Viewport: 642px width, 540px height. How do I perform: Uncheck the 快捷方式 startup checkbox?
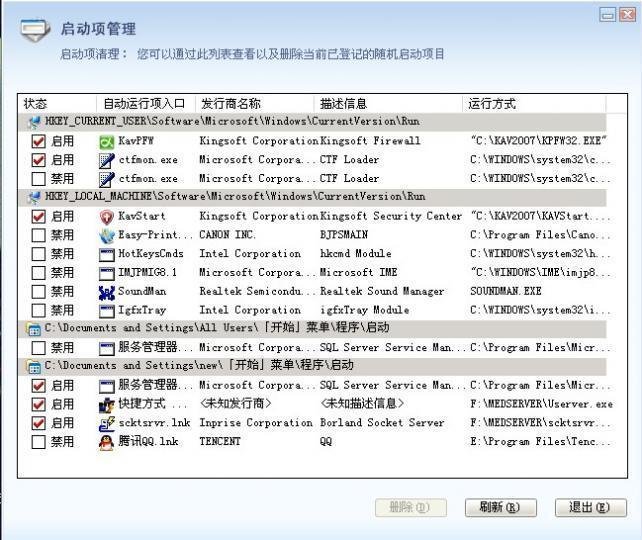(38, 404)
